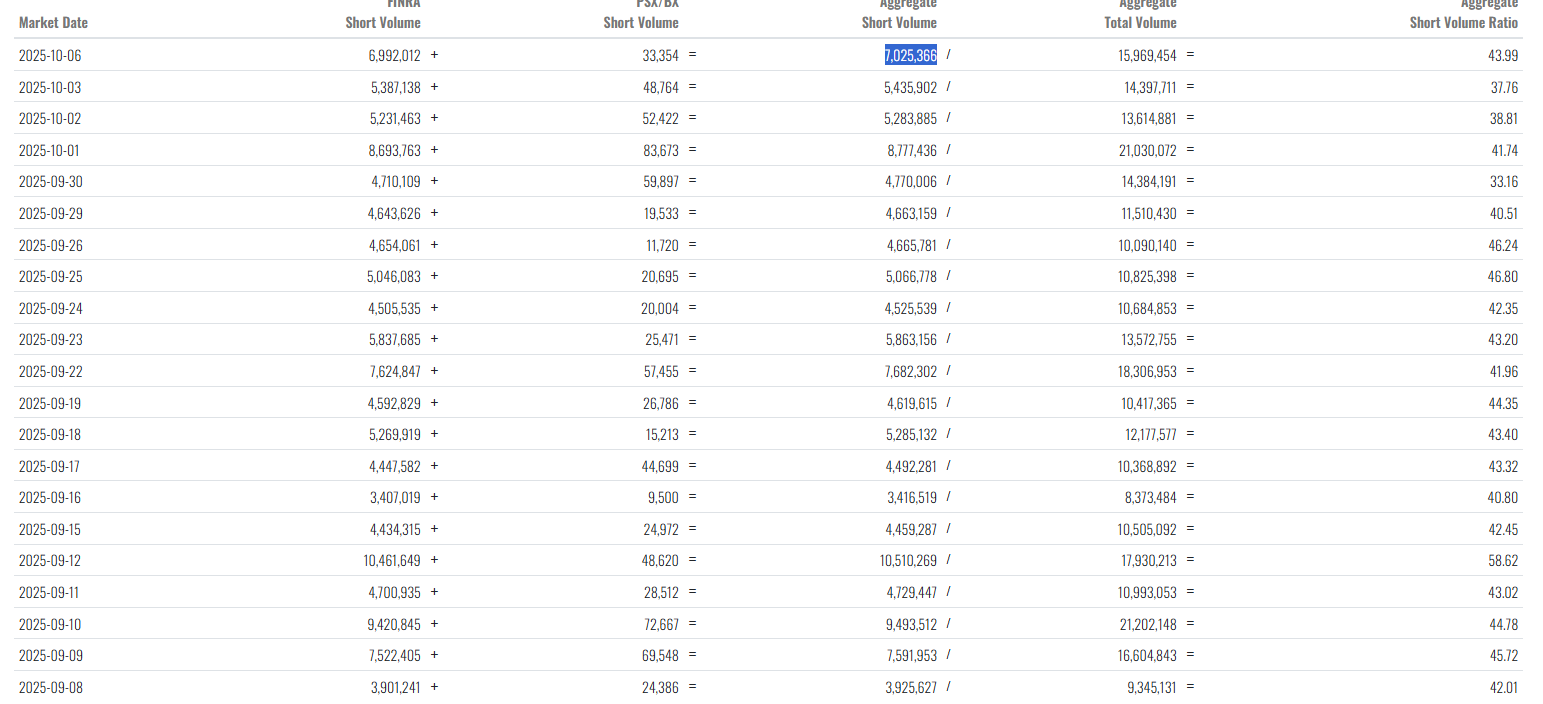Click the date 2025-09-24
This screenshot has width=1543, height=704.
[50, 309]
